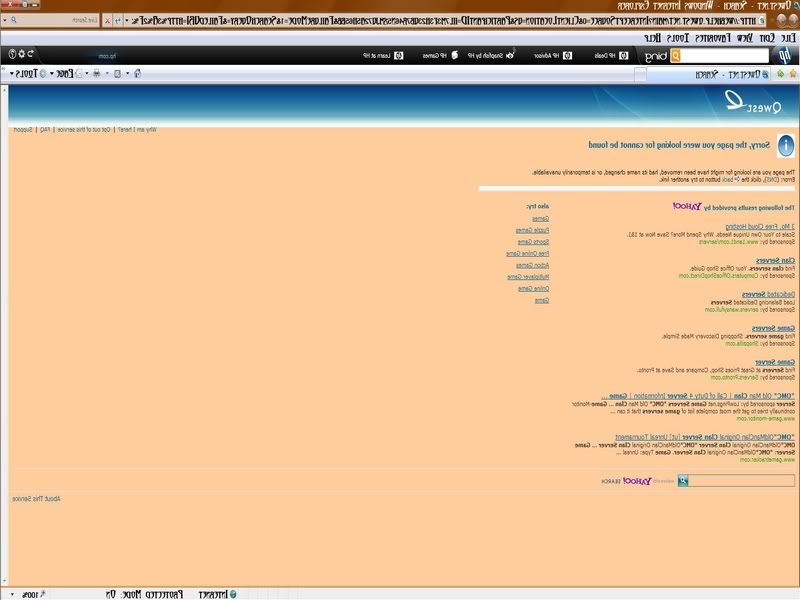Click the page scrollbar up arrow
Screen dimensions: 800x600
click(4, 89)
